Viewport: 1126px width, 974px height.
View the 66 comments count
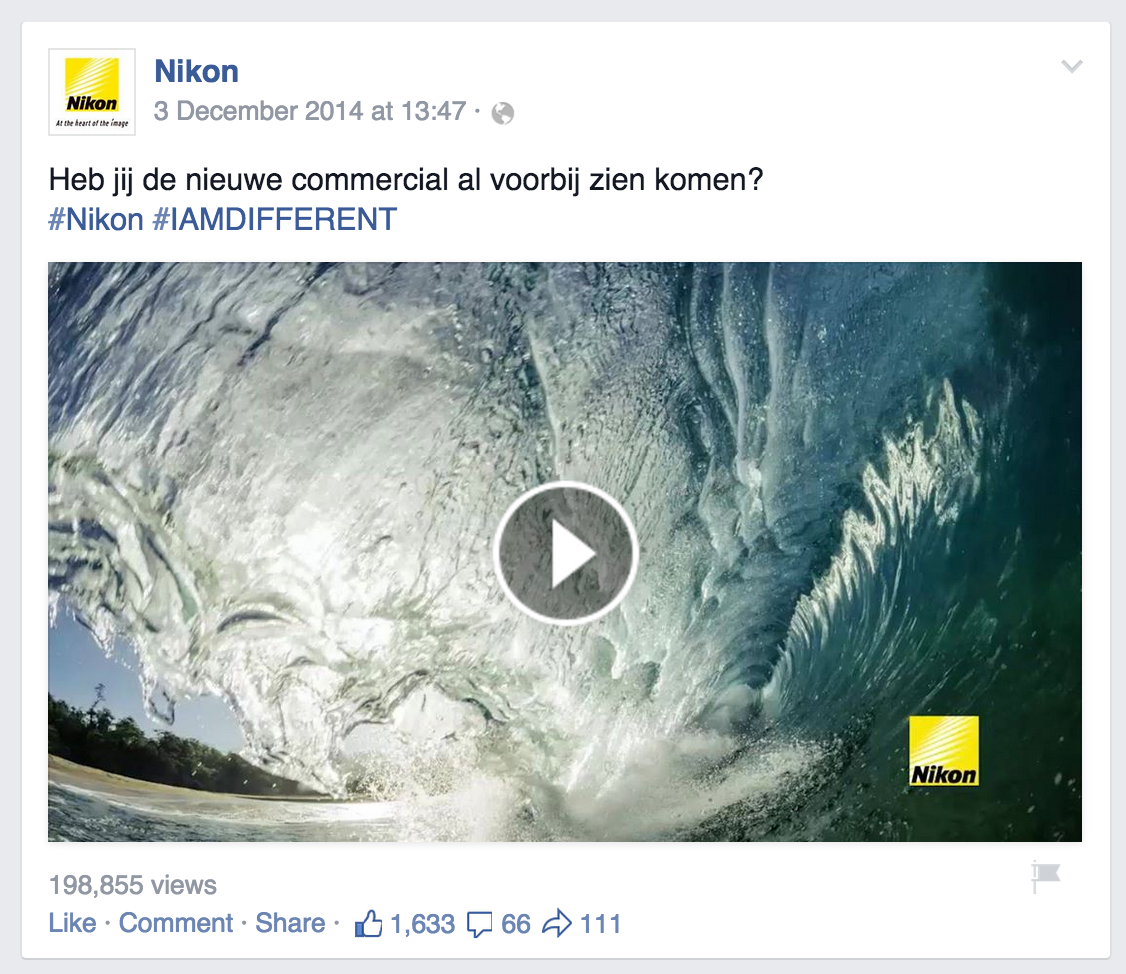point(516,924)
